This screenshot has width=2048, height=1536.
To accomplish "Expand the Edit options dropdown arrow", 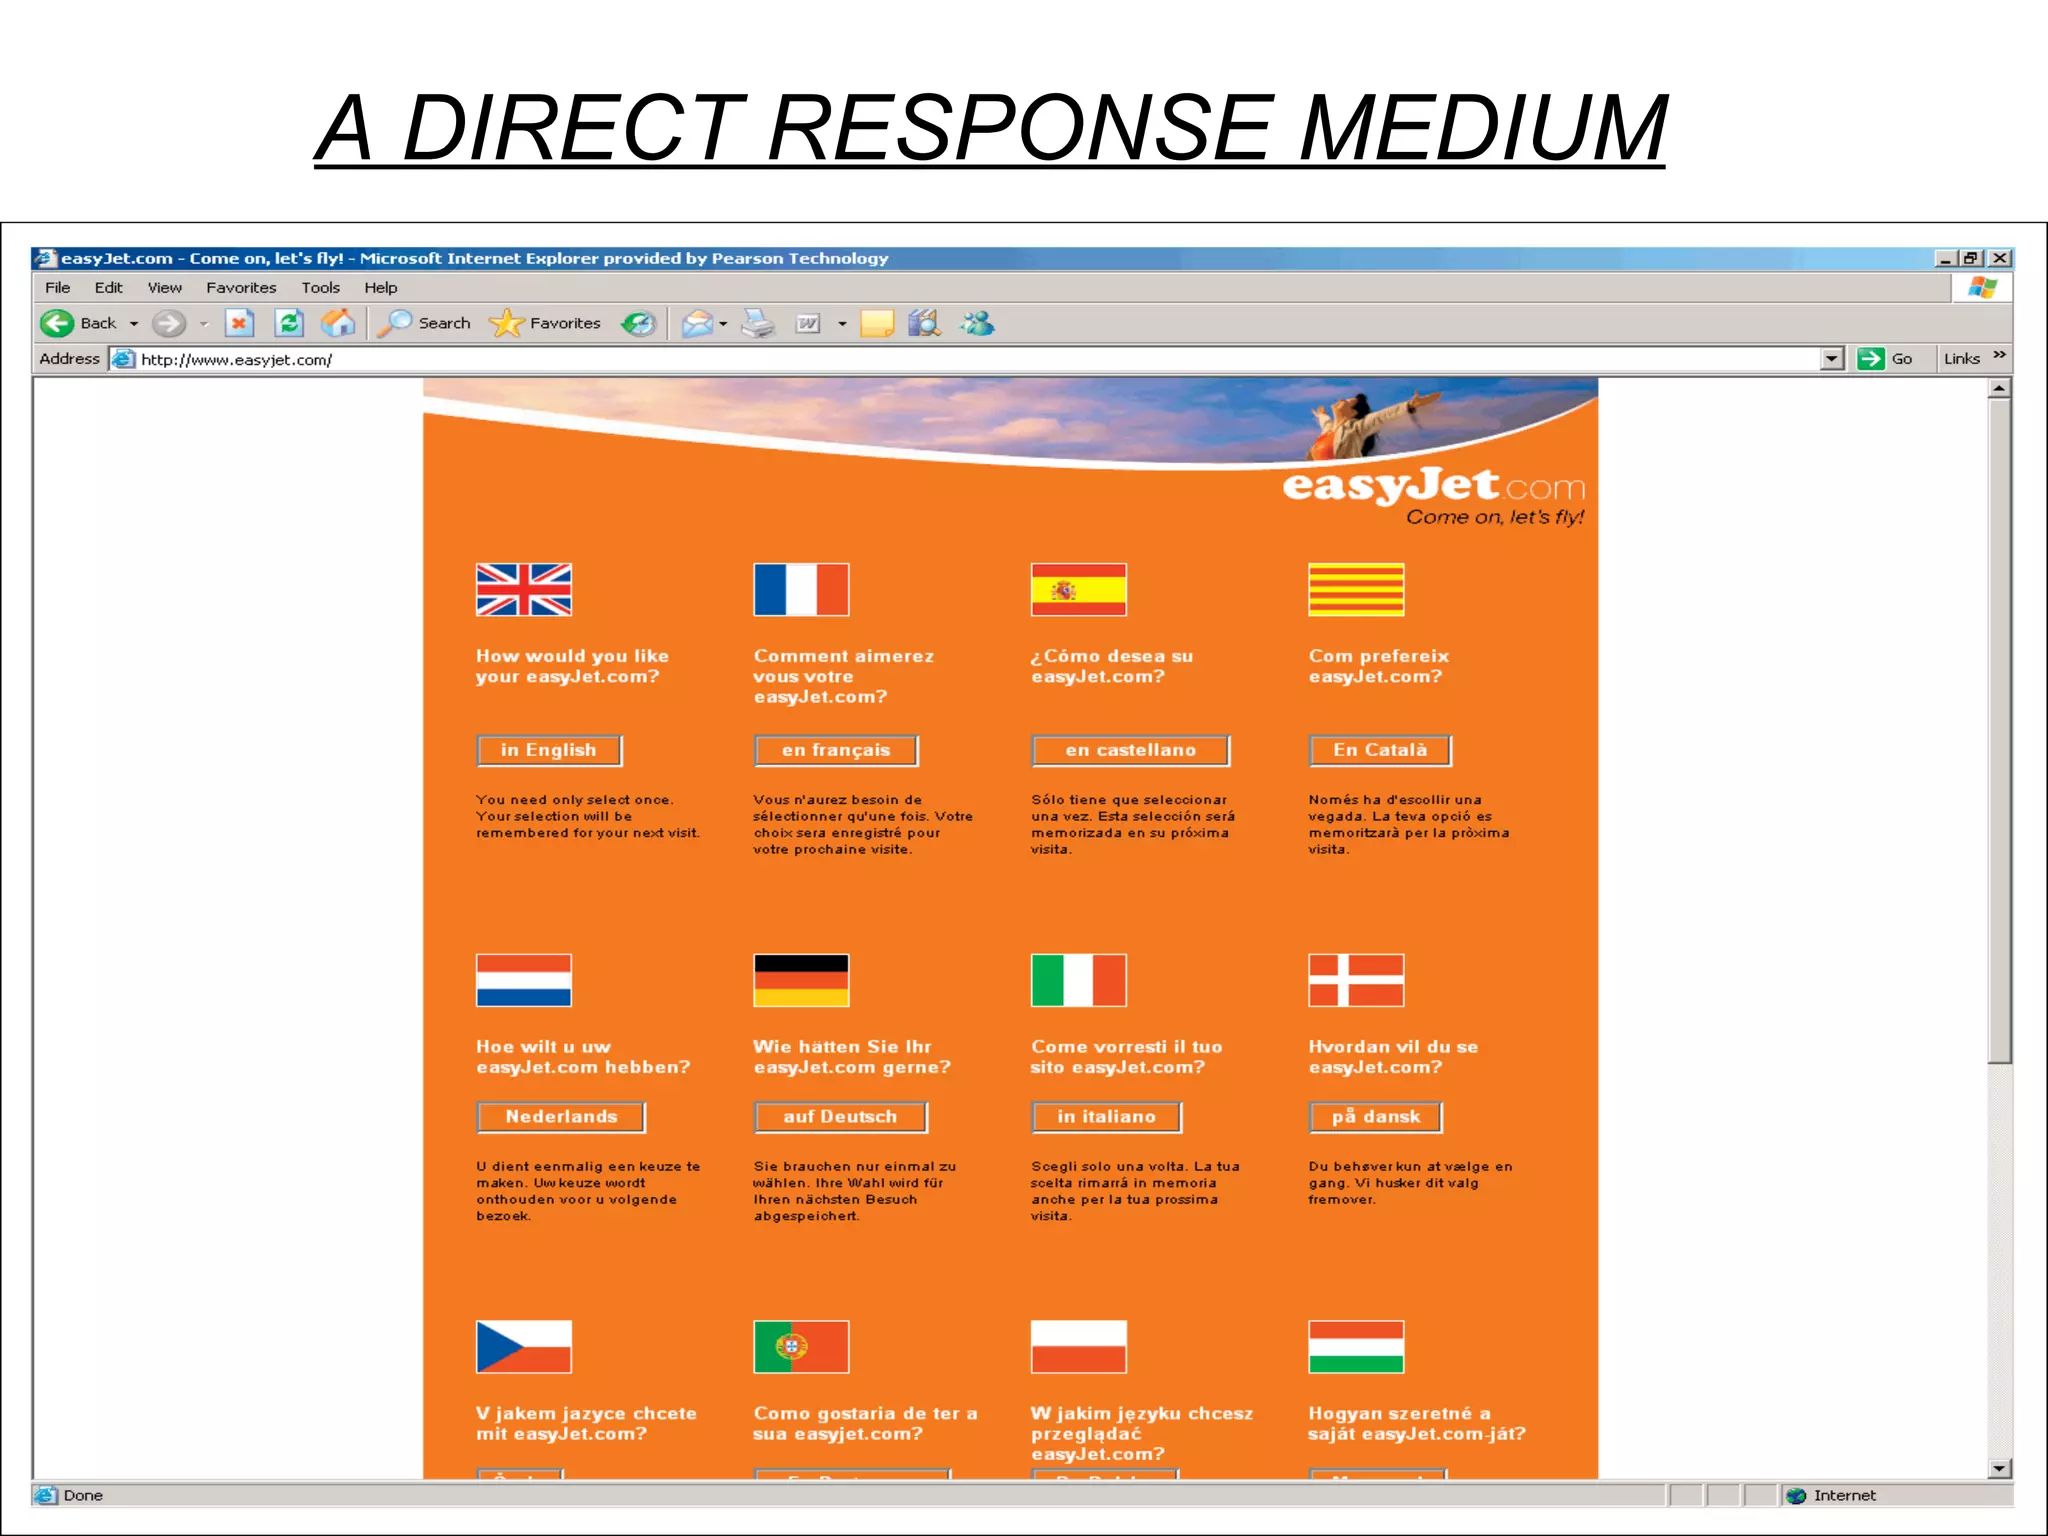I will (842, 324).
